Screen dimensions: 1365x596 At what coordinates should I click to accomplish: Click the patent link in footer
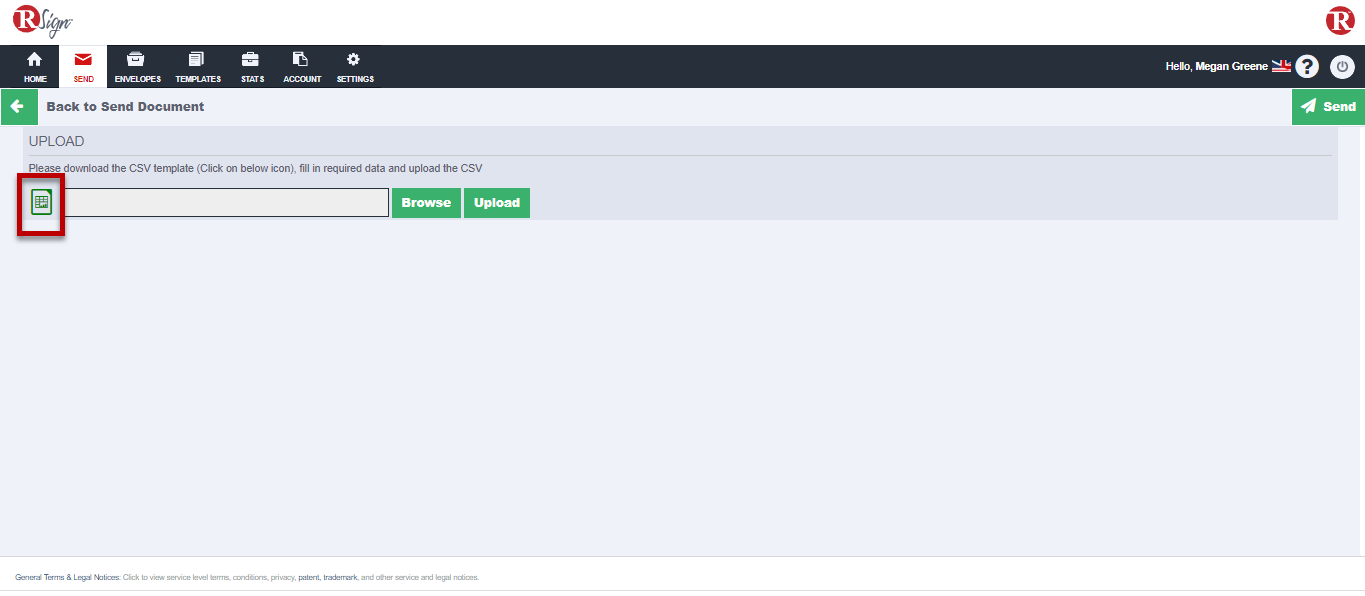click(308, 577)
